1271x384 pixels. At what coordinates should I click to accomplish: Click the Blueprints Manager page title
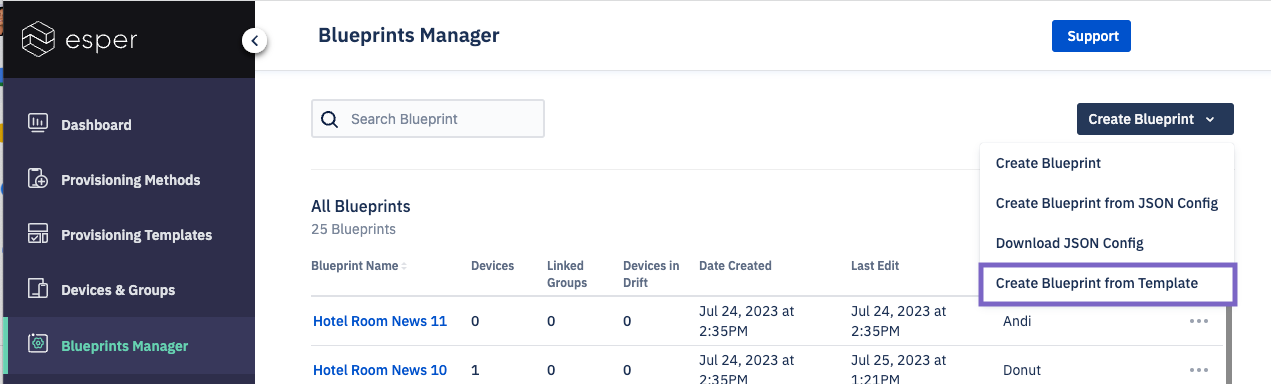[408, 36]
